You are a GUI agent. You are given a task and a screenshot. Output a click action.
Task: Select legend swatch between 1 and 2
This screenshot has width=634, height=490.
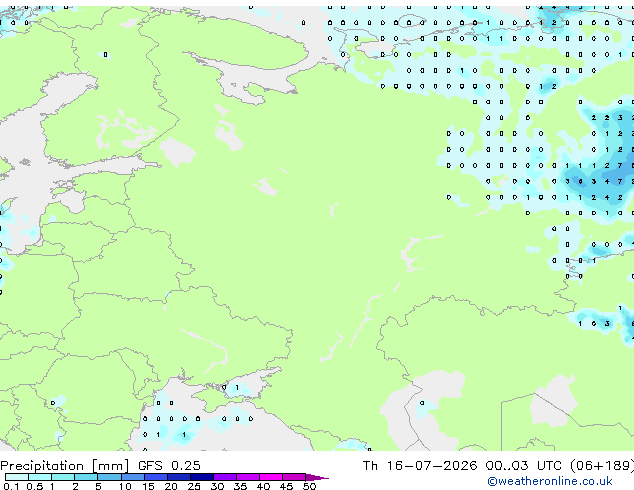pyautogui.click(x=63, y=477)
